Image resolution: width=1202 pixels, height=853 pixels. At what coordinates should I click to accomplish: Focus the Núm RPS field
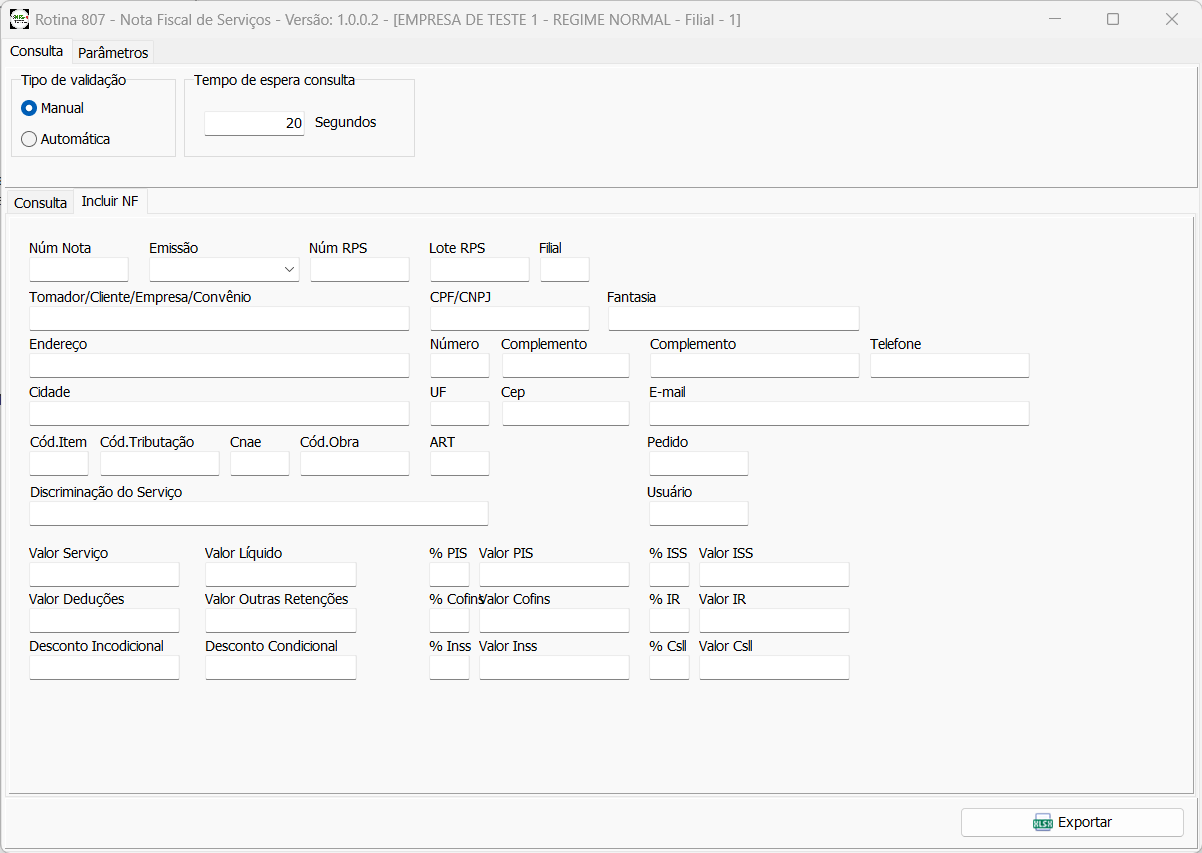pyautogui.click(x=359, y=270)
